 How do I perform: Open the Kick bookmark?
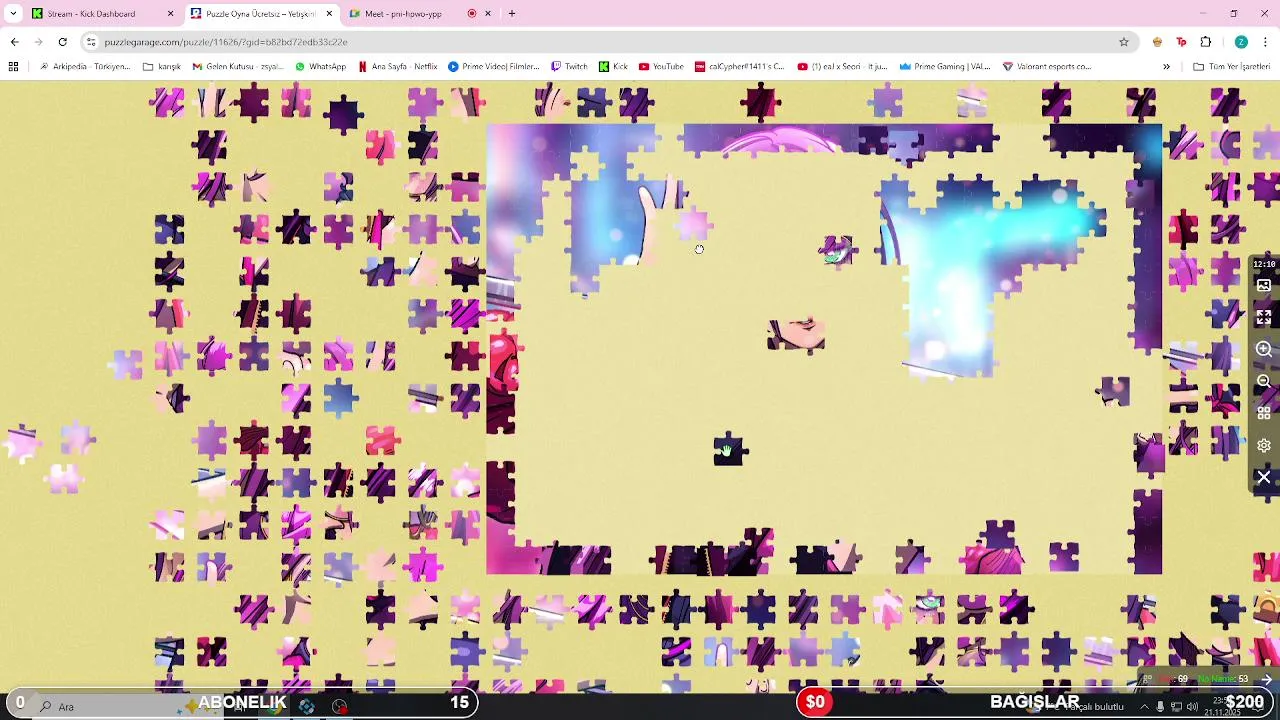click(613, 67)
